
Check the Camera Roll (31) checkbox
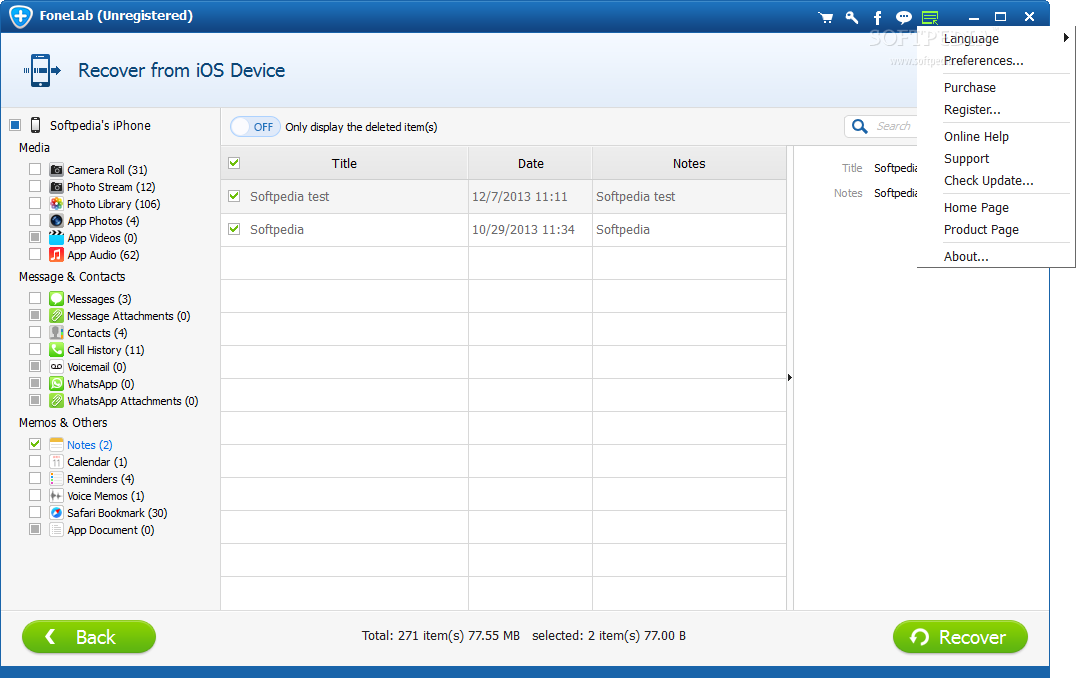(x=35, y=169)
